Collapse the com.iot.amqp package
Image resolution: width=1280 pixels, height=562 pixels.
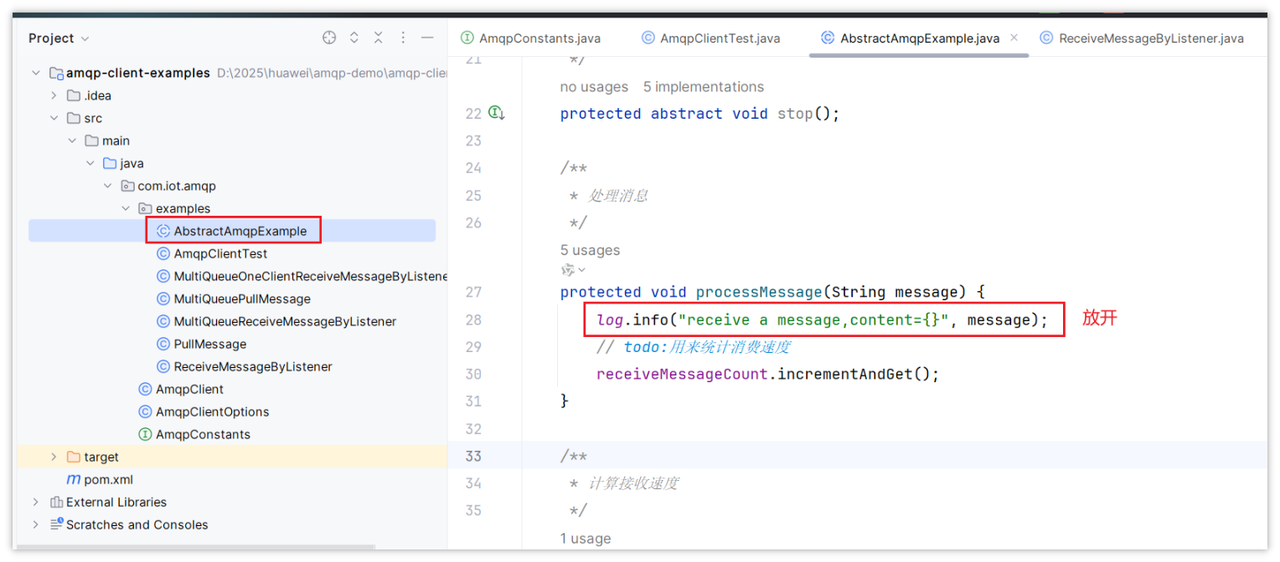click(x=108, y=186)
